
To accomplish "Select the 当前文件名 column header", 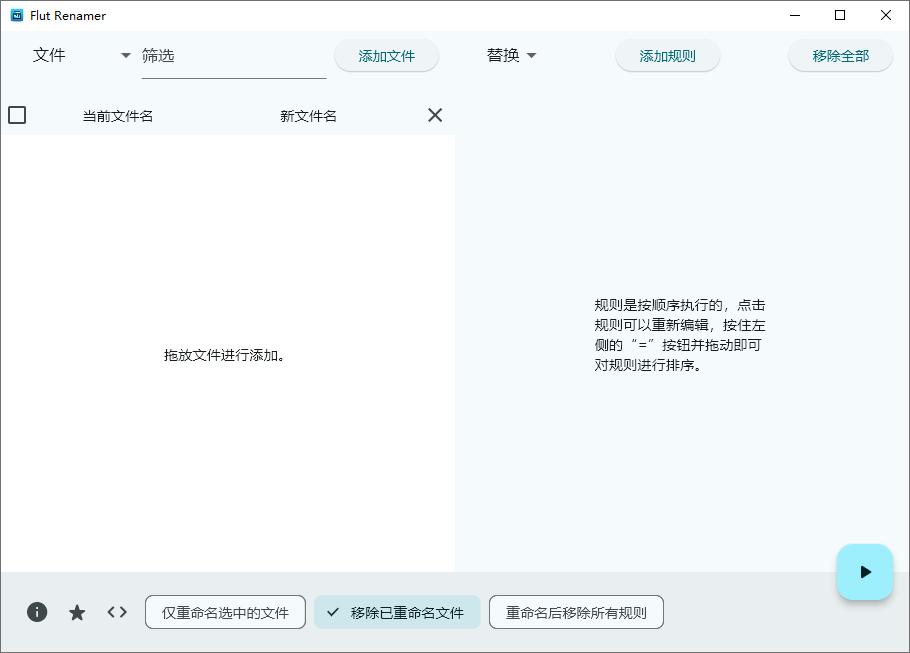I will click(x=117, y=115).
